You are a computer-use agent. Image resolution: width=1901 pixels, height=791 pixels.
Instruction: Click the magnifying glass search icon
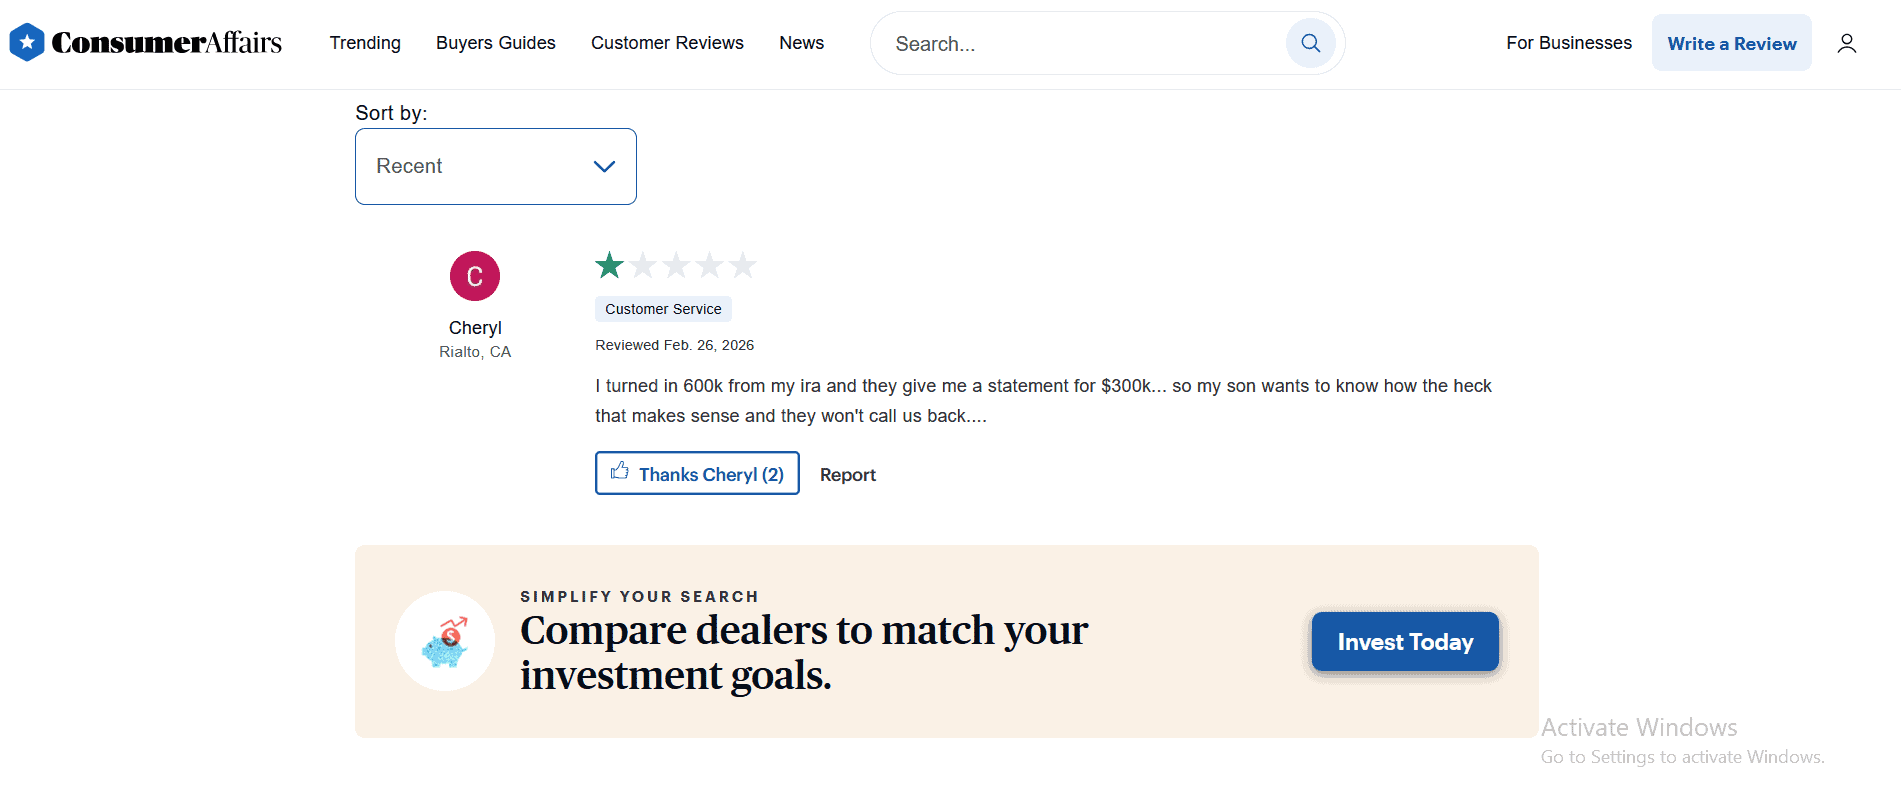point(1311,43)
